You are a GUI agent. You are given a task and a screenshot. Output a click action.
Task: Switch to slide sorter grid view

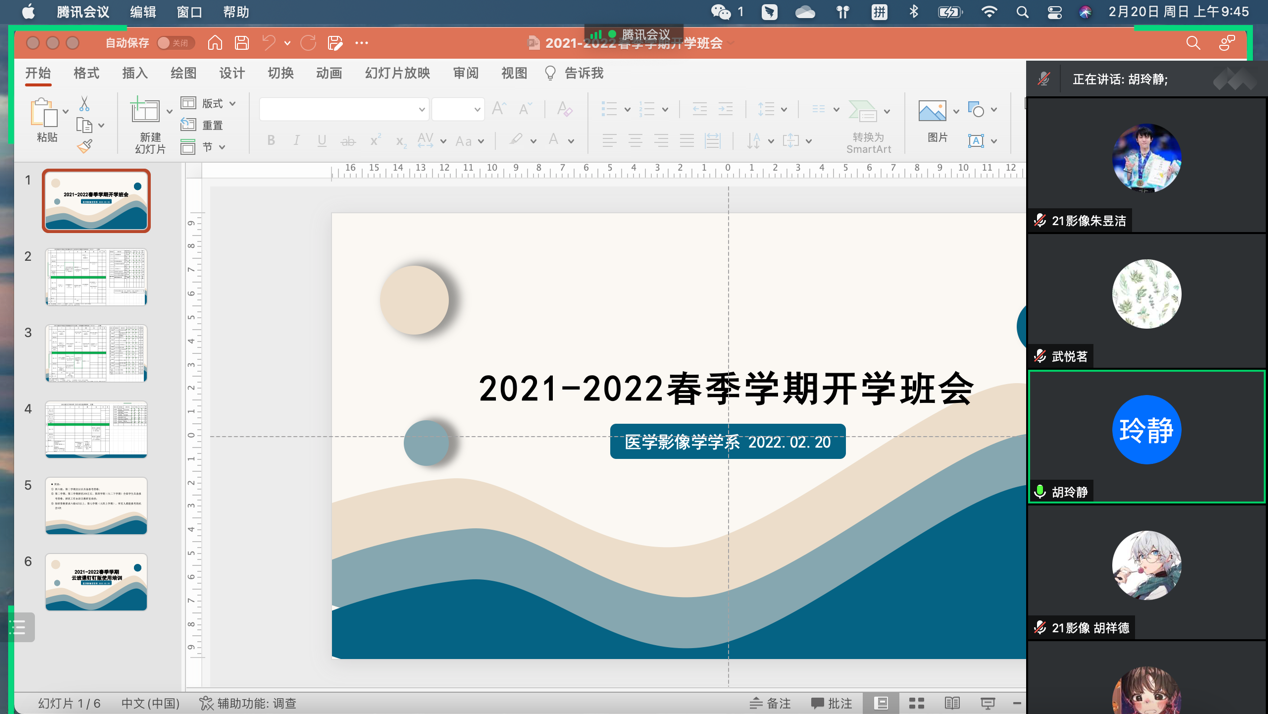(916, 703)
